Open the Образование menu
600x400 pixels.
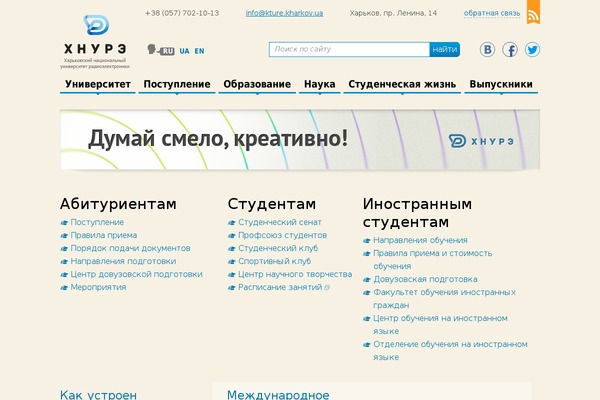tap(257, 85)
